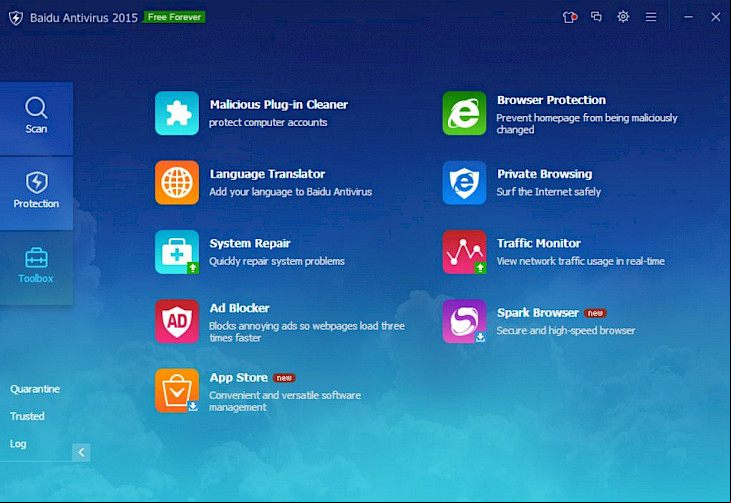This screenshot has height=503, width=731.
Task: Click the 'new' badge beside Spark Browser
Action: (595, 313)
